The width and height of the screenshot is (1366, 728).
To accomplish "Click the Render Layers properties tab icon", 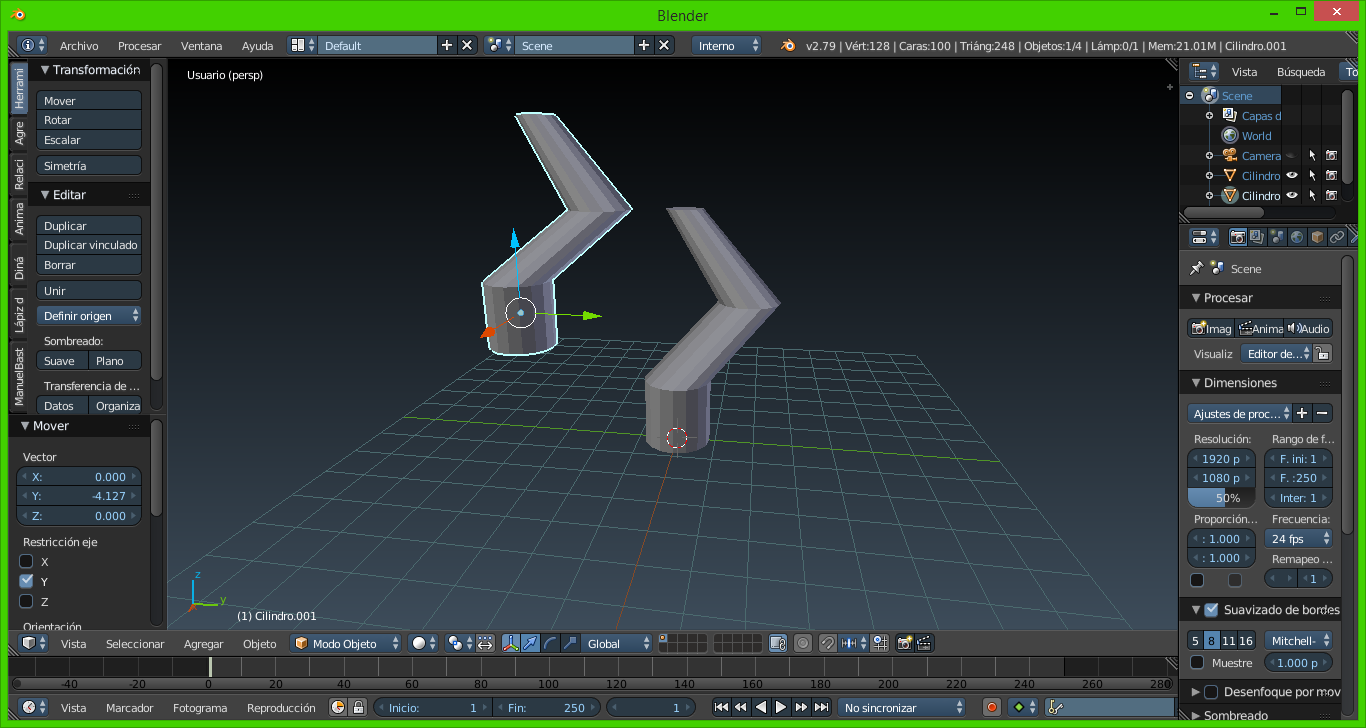I will point(1257,237).
